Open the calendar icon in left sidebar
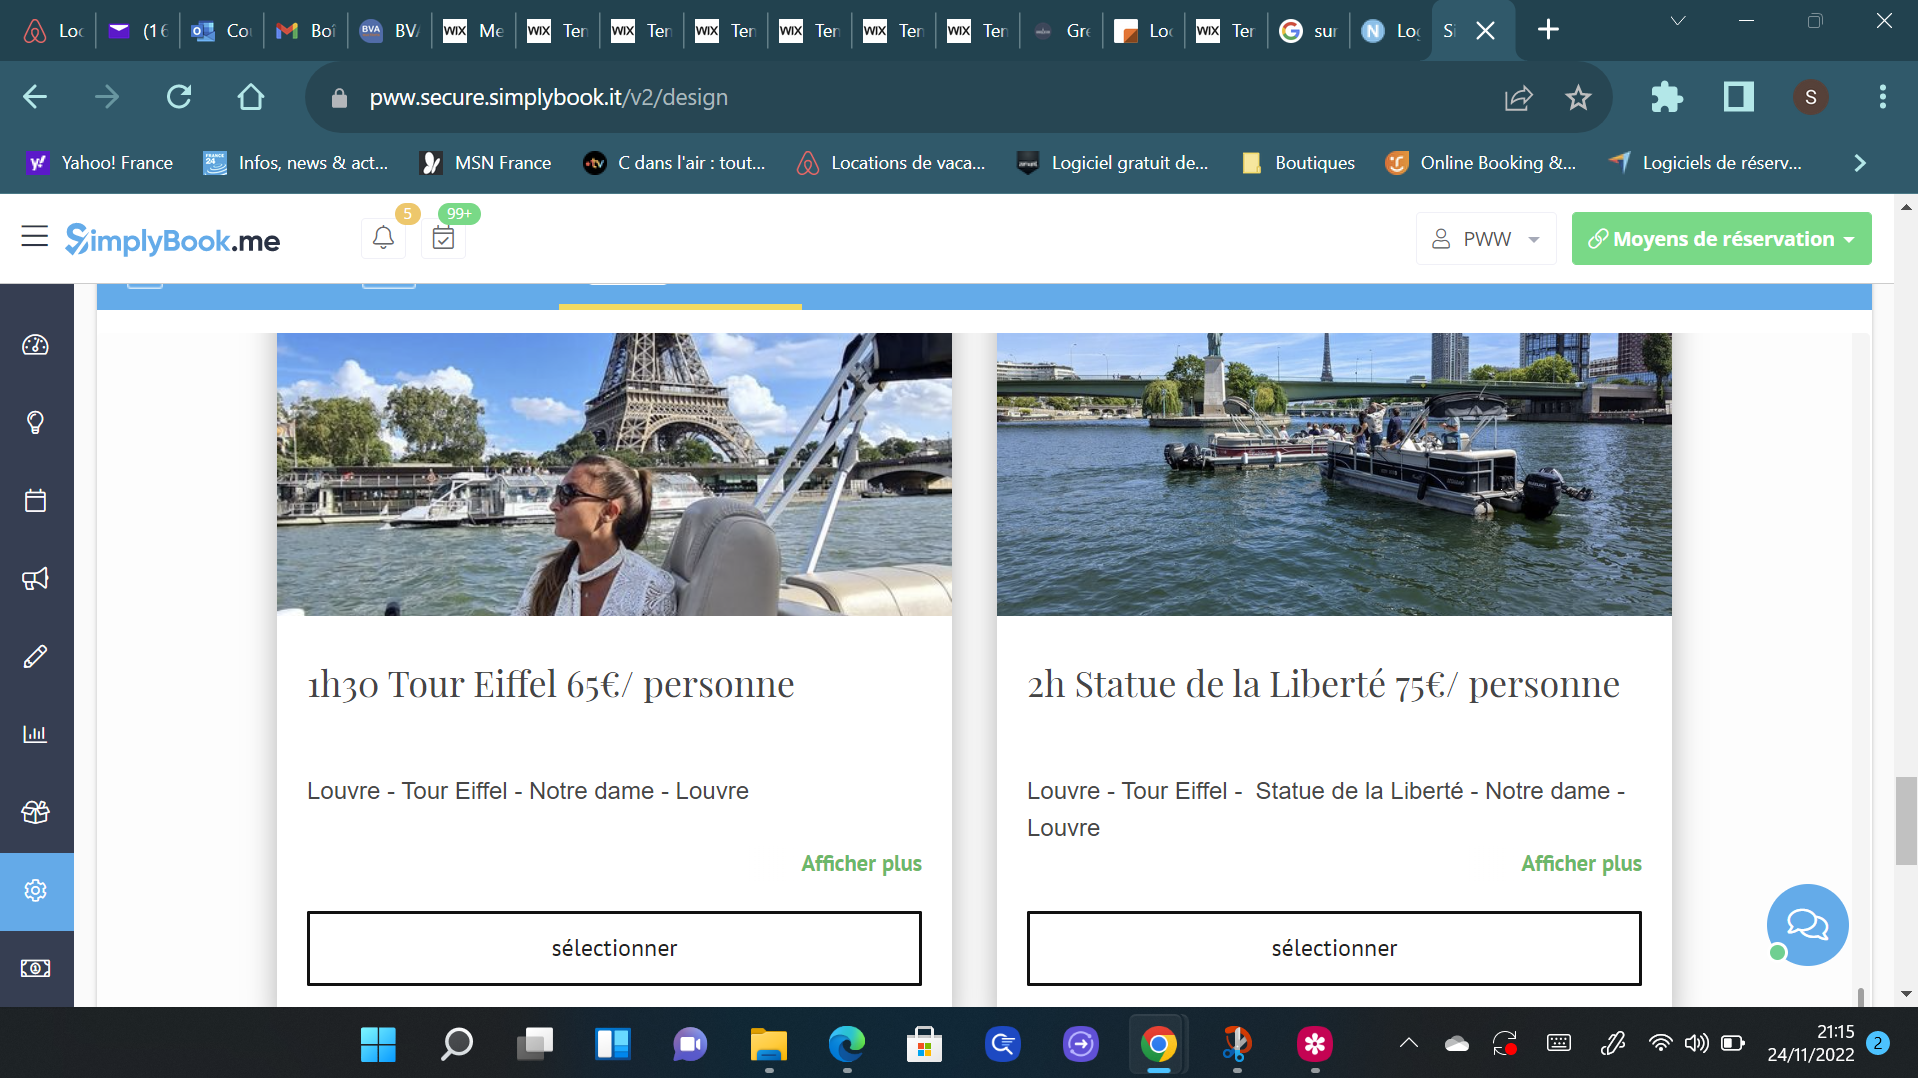Image resolution: width=1918 pixels, height=1078 pixels. (x=35, y=501)
